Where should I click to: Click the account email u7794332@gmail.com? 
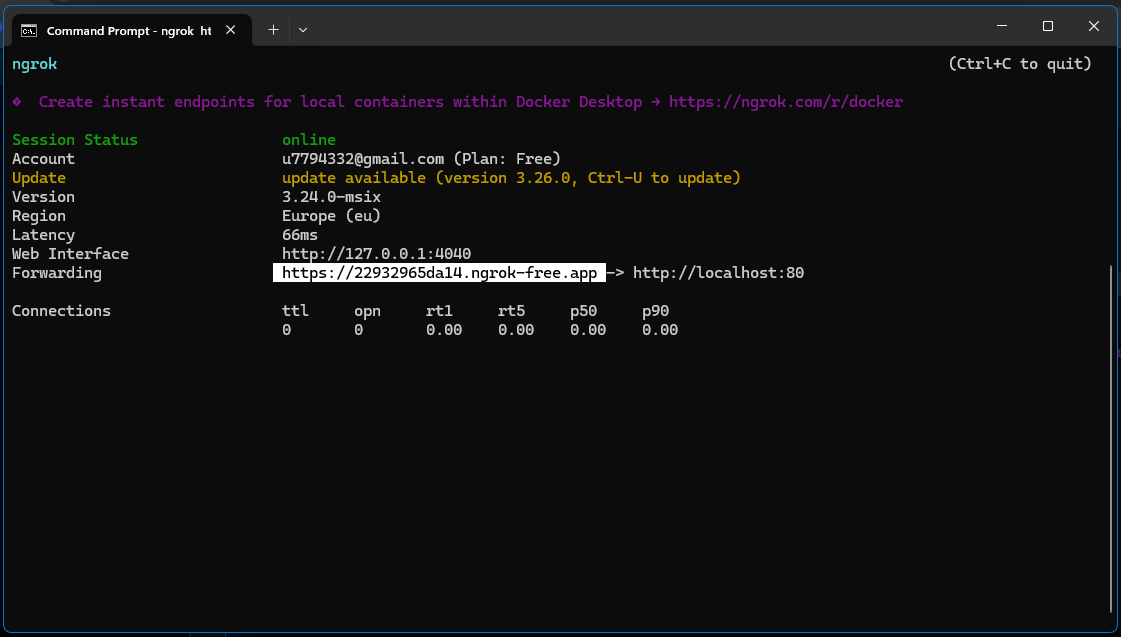coord(362,159)
